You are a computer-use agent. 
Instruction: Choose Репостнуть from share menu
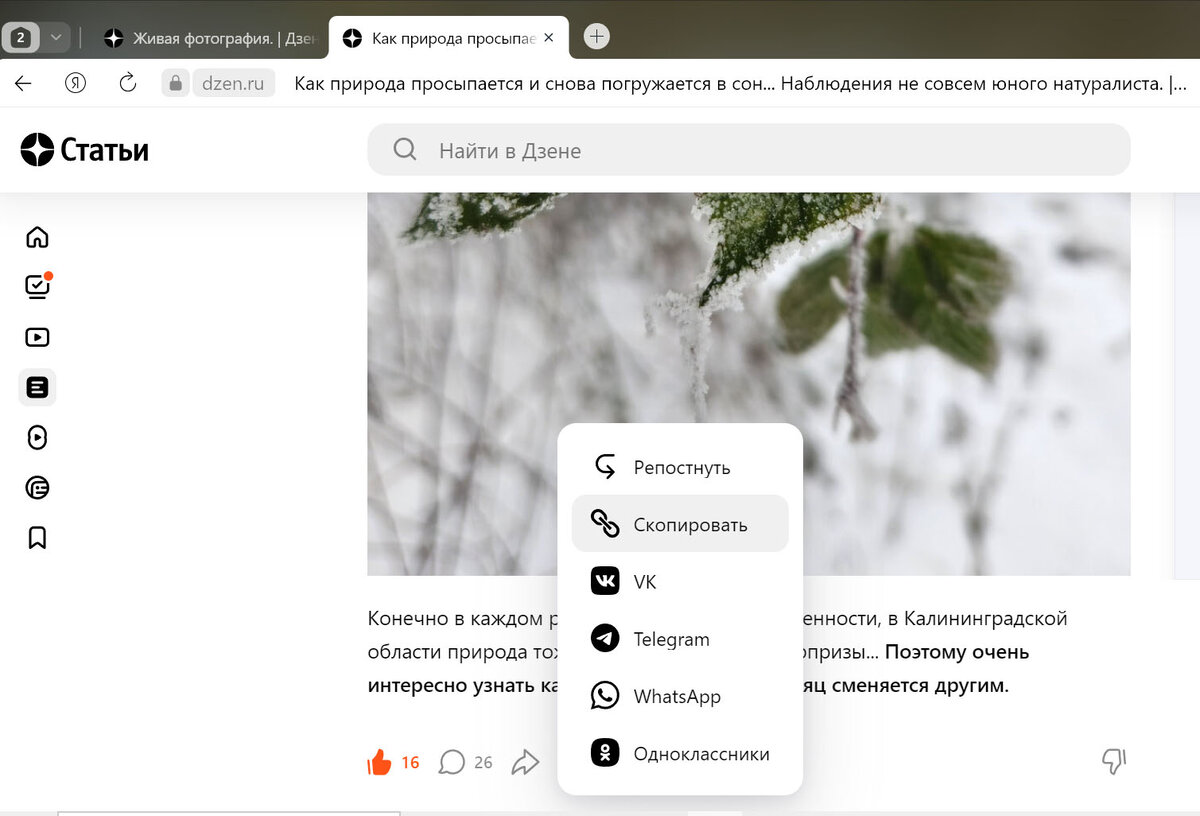(x=680, y=467)
